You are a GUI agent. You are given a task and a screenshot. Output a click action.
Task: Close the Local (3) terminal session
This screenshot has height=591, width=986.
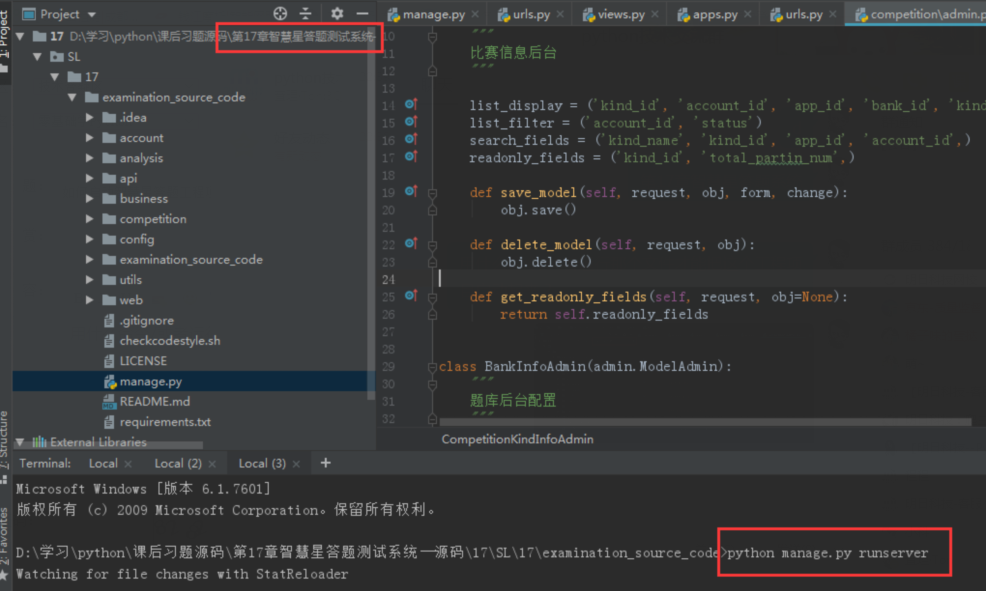pyautogui.click(x=296, y=464)
